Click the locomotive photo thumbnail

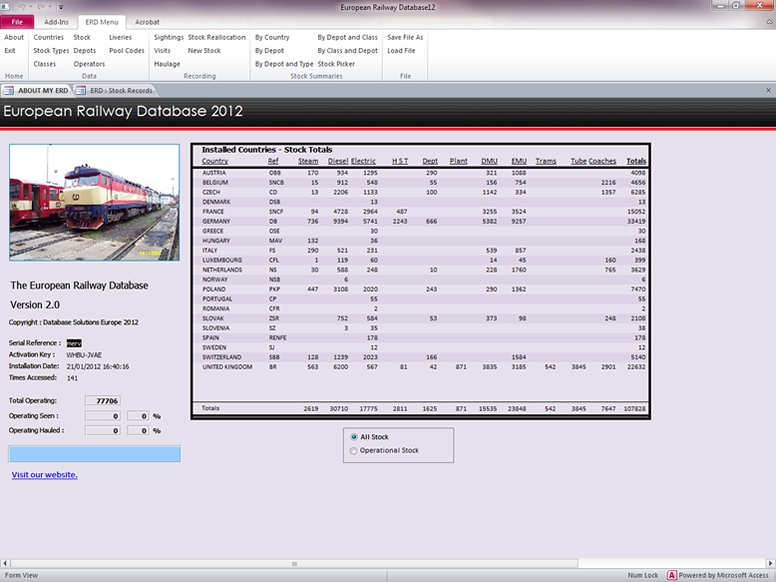95,202
